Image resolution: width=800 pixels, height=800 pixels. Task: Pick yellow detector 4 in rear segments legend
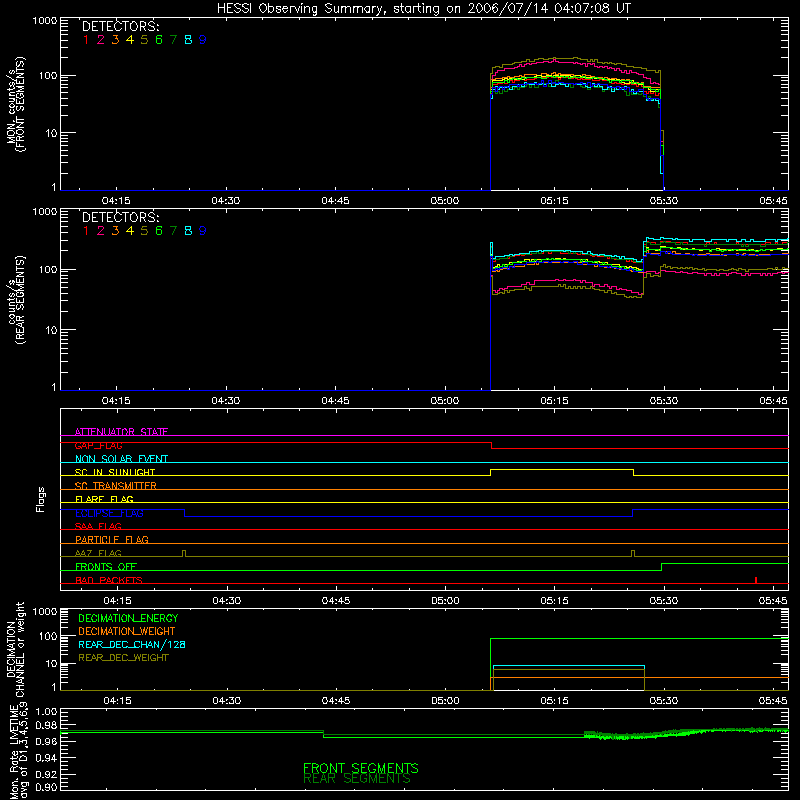tap(130, 231)
